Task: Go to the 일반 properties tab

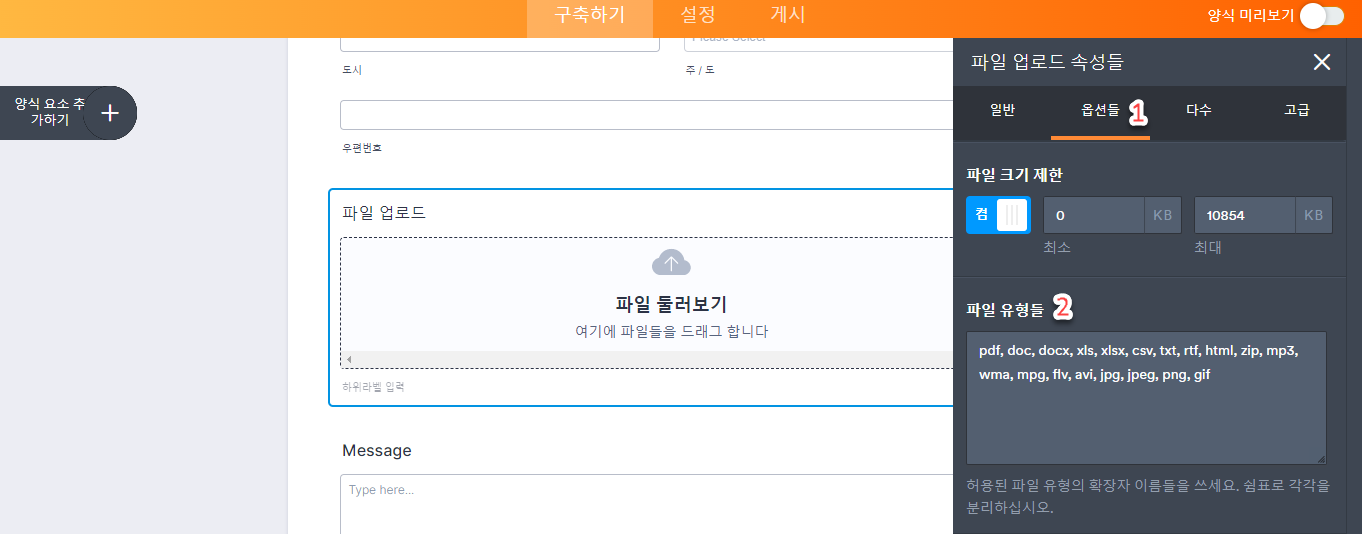Action: [1002, 110]
